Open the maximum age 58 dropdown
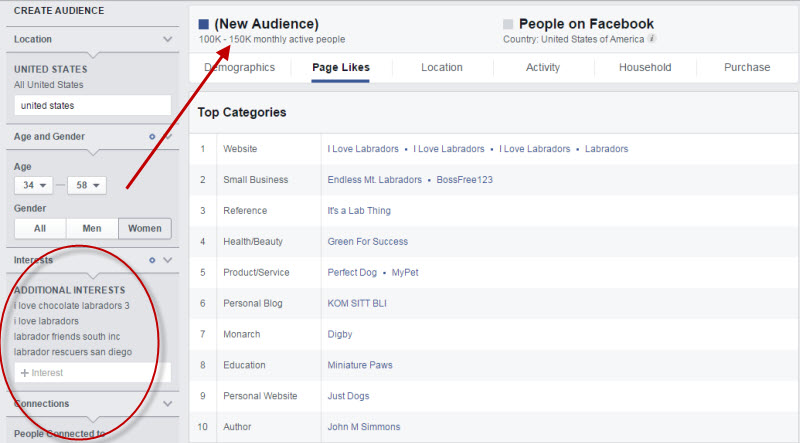 click(x=87, y=185)
